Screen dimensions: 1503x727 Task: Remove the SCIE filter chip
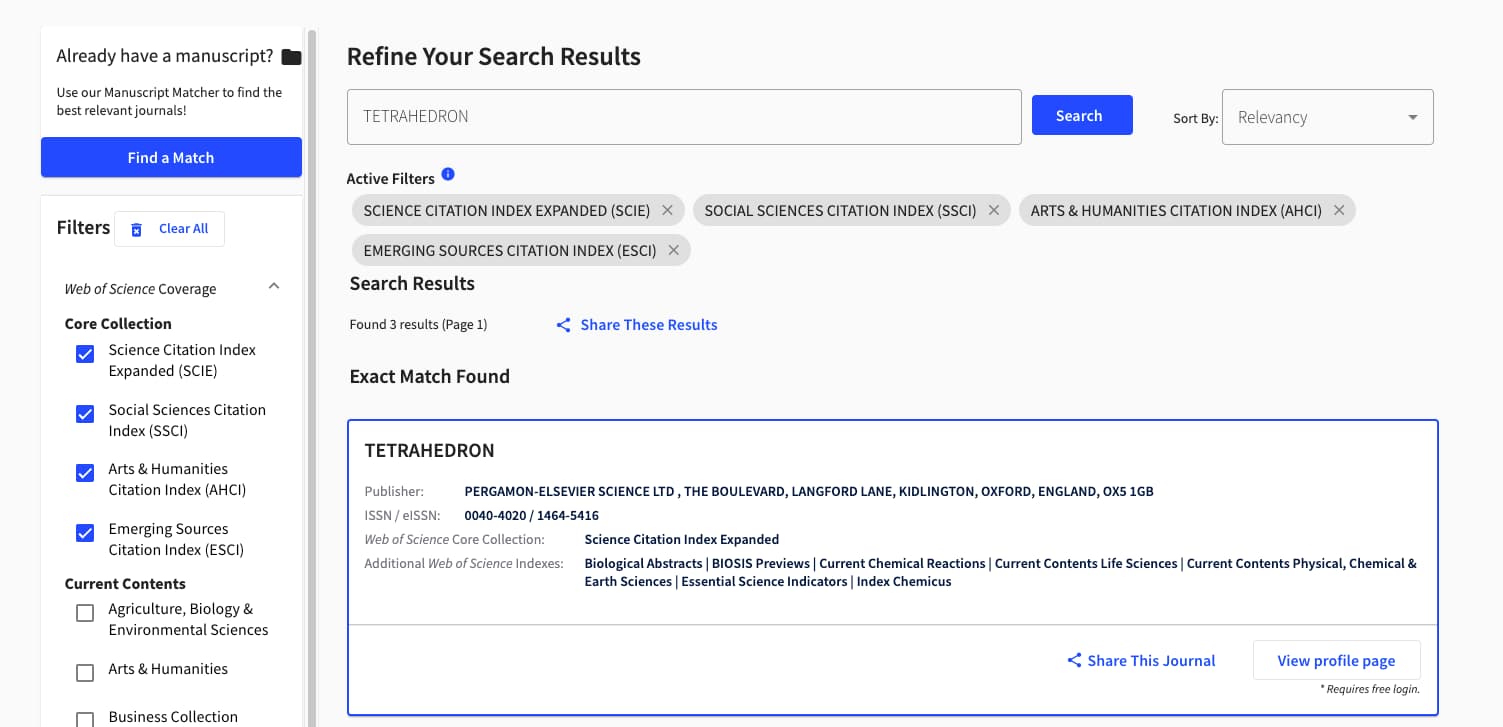(667, 210)
